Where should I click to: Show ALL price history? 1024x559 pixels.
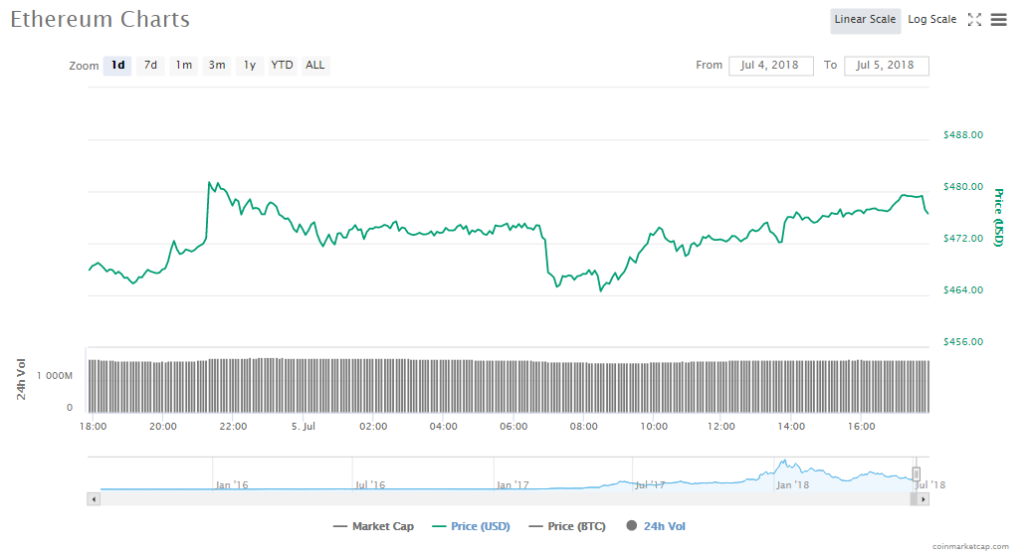click(315, 66)
